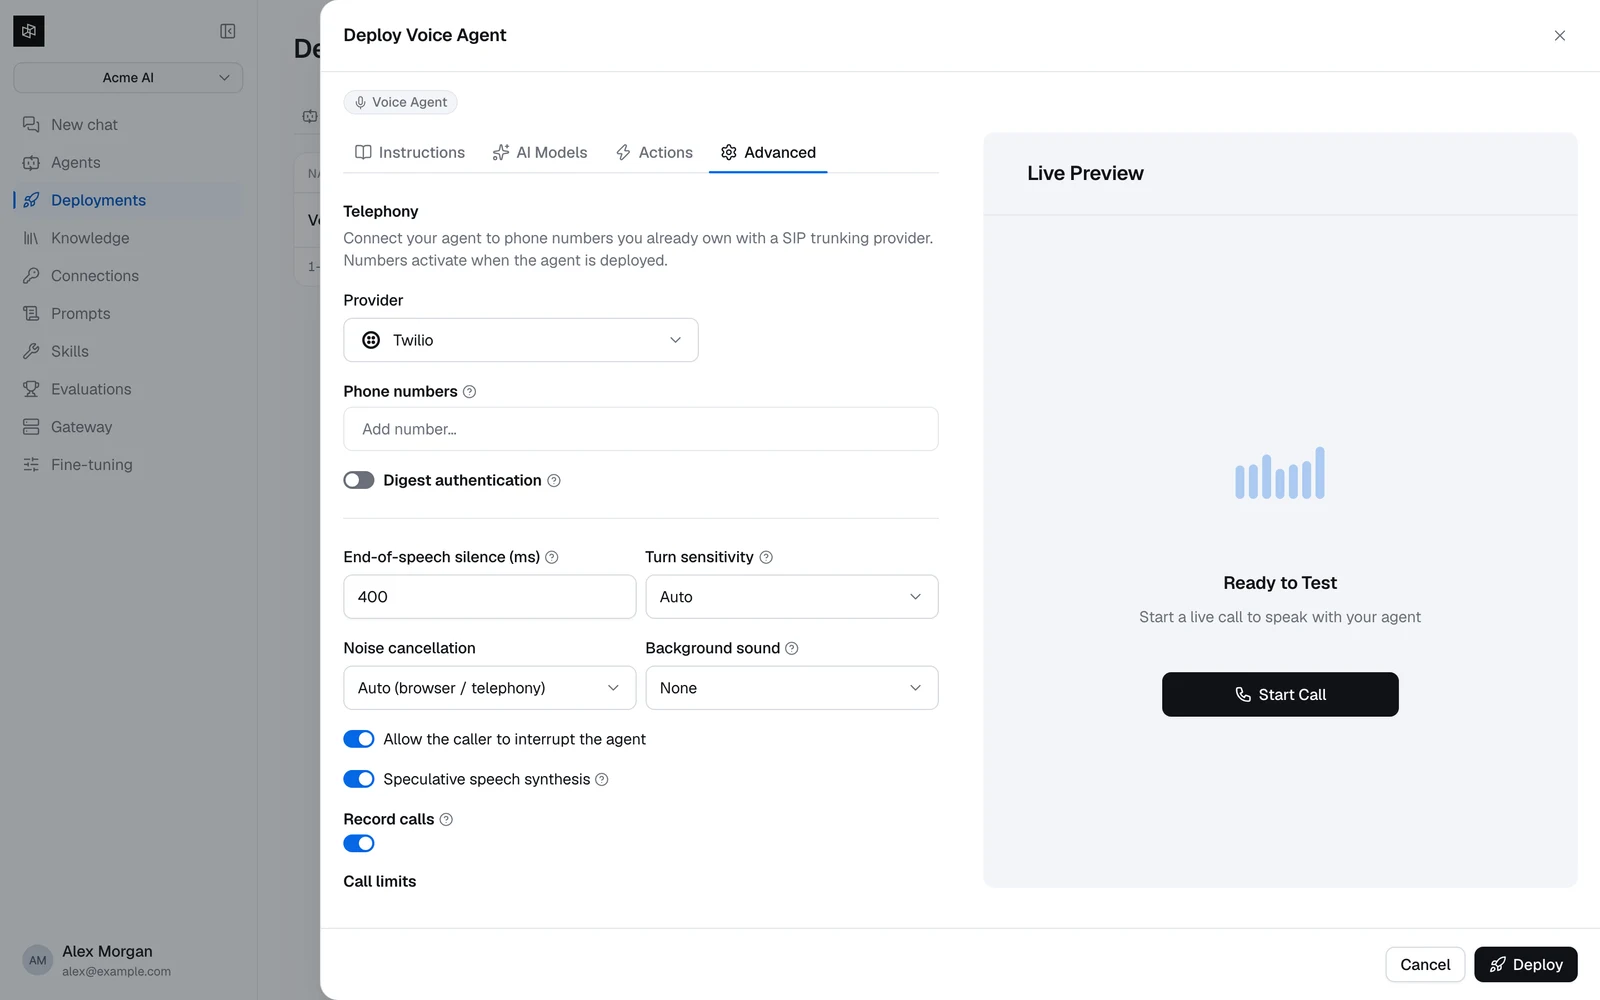This screenshot has width=1600, height=1000.
Task: Click the Deployments rocket icon
Action: (x=31, y=200)
